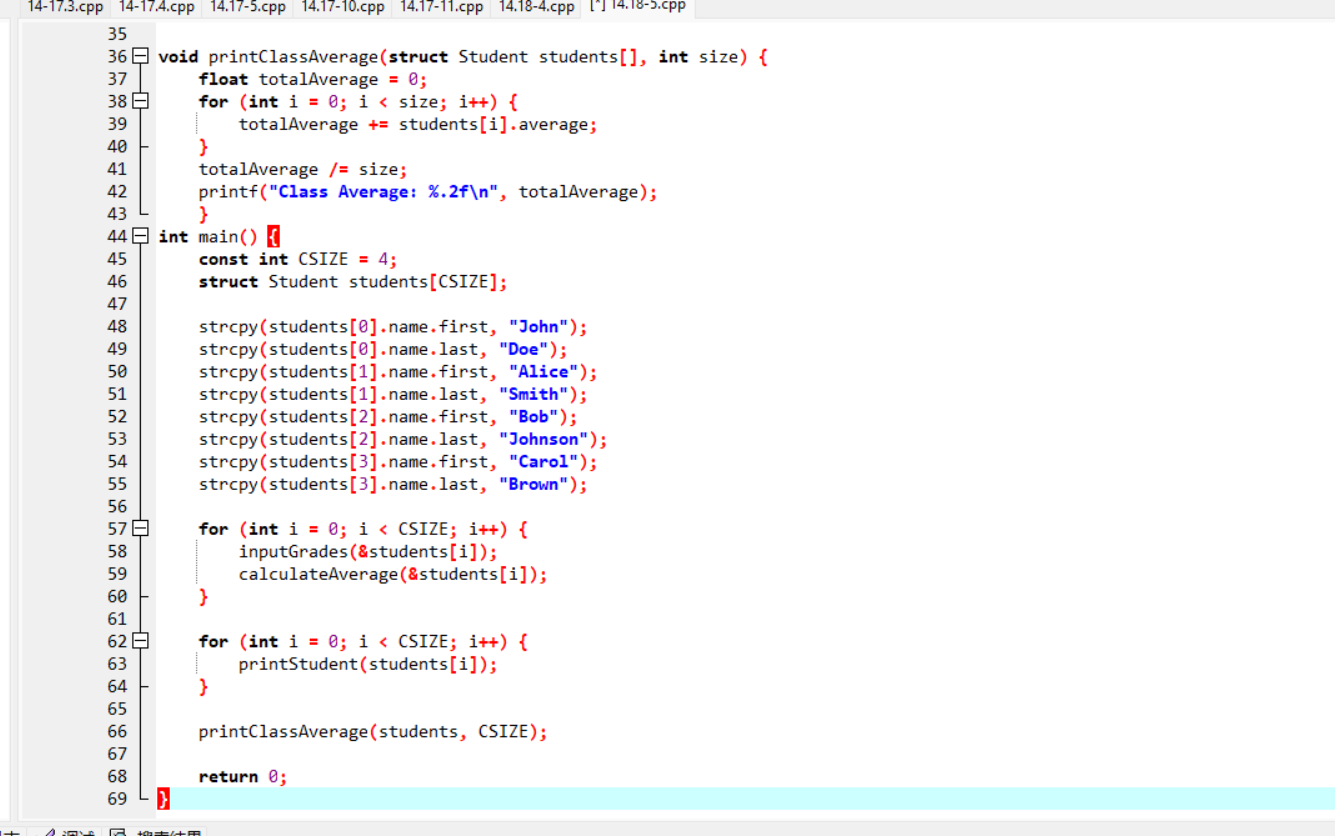Click the "Carol" string literal
1335x836 pixels.
[543, 462]
